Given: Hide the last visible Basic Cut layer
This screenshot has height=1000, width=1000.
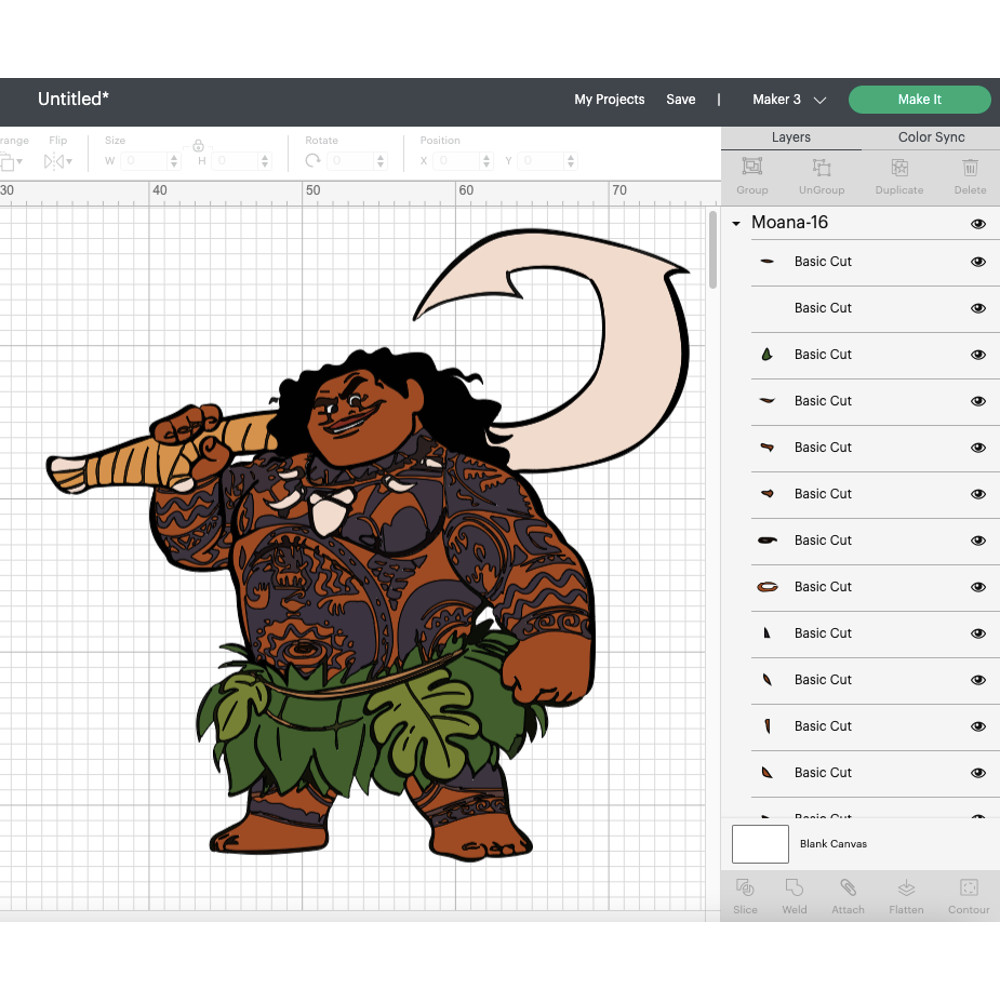Looking at the screenshot, I should pyautogui.click(x=978, y=772).
